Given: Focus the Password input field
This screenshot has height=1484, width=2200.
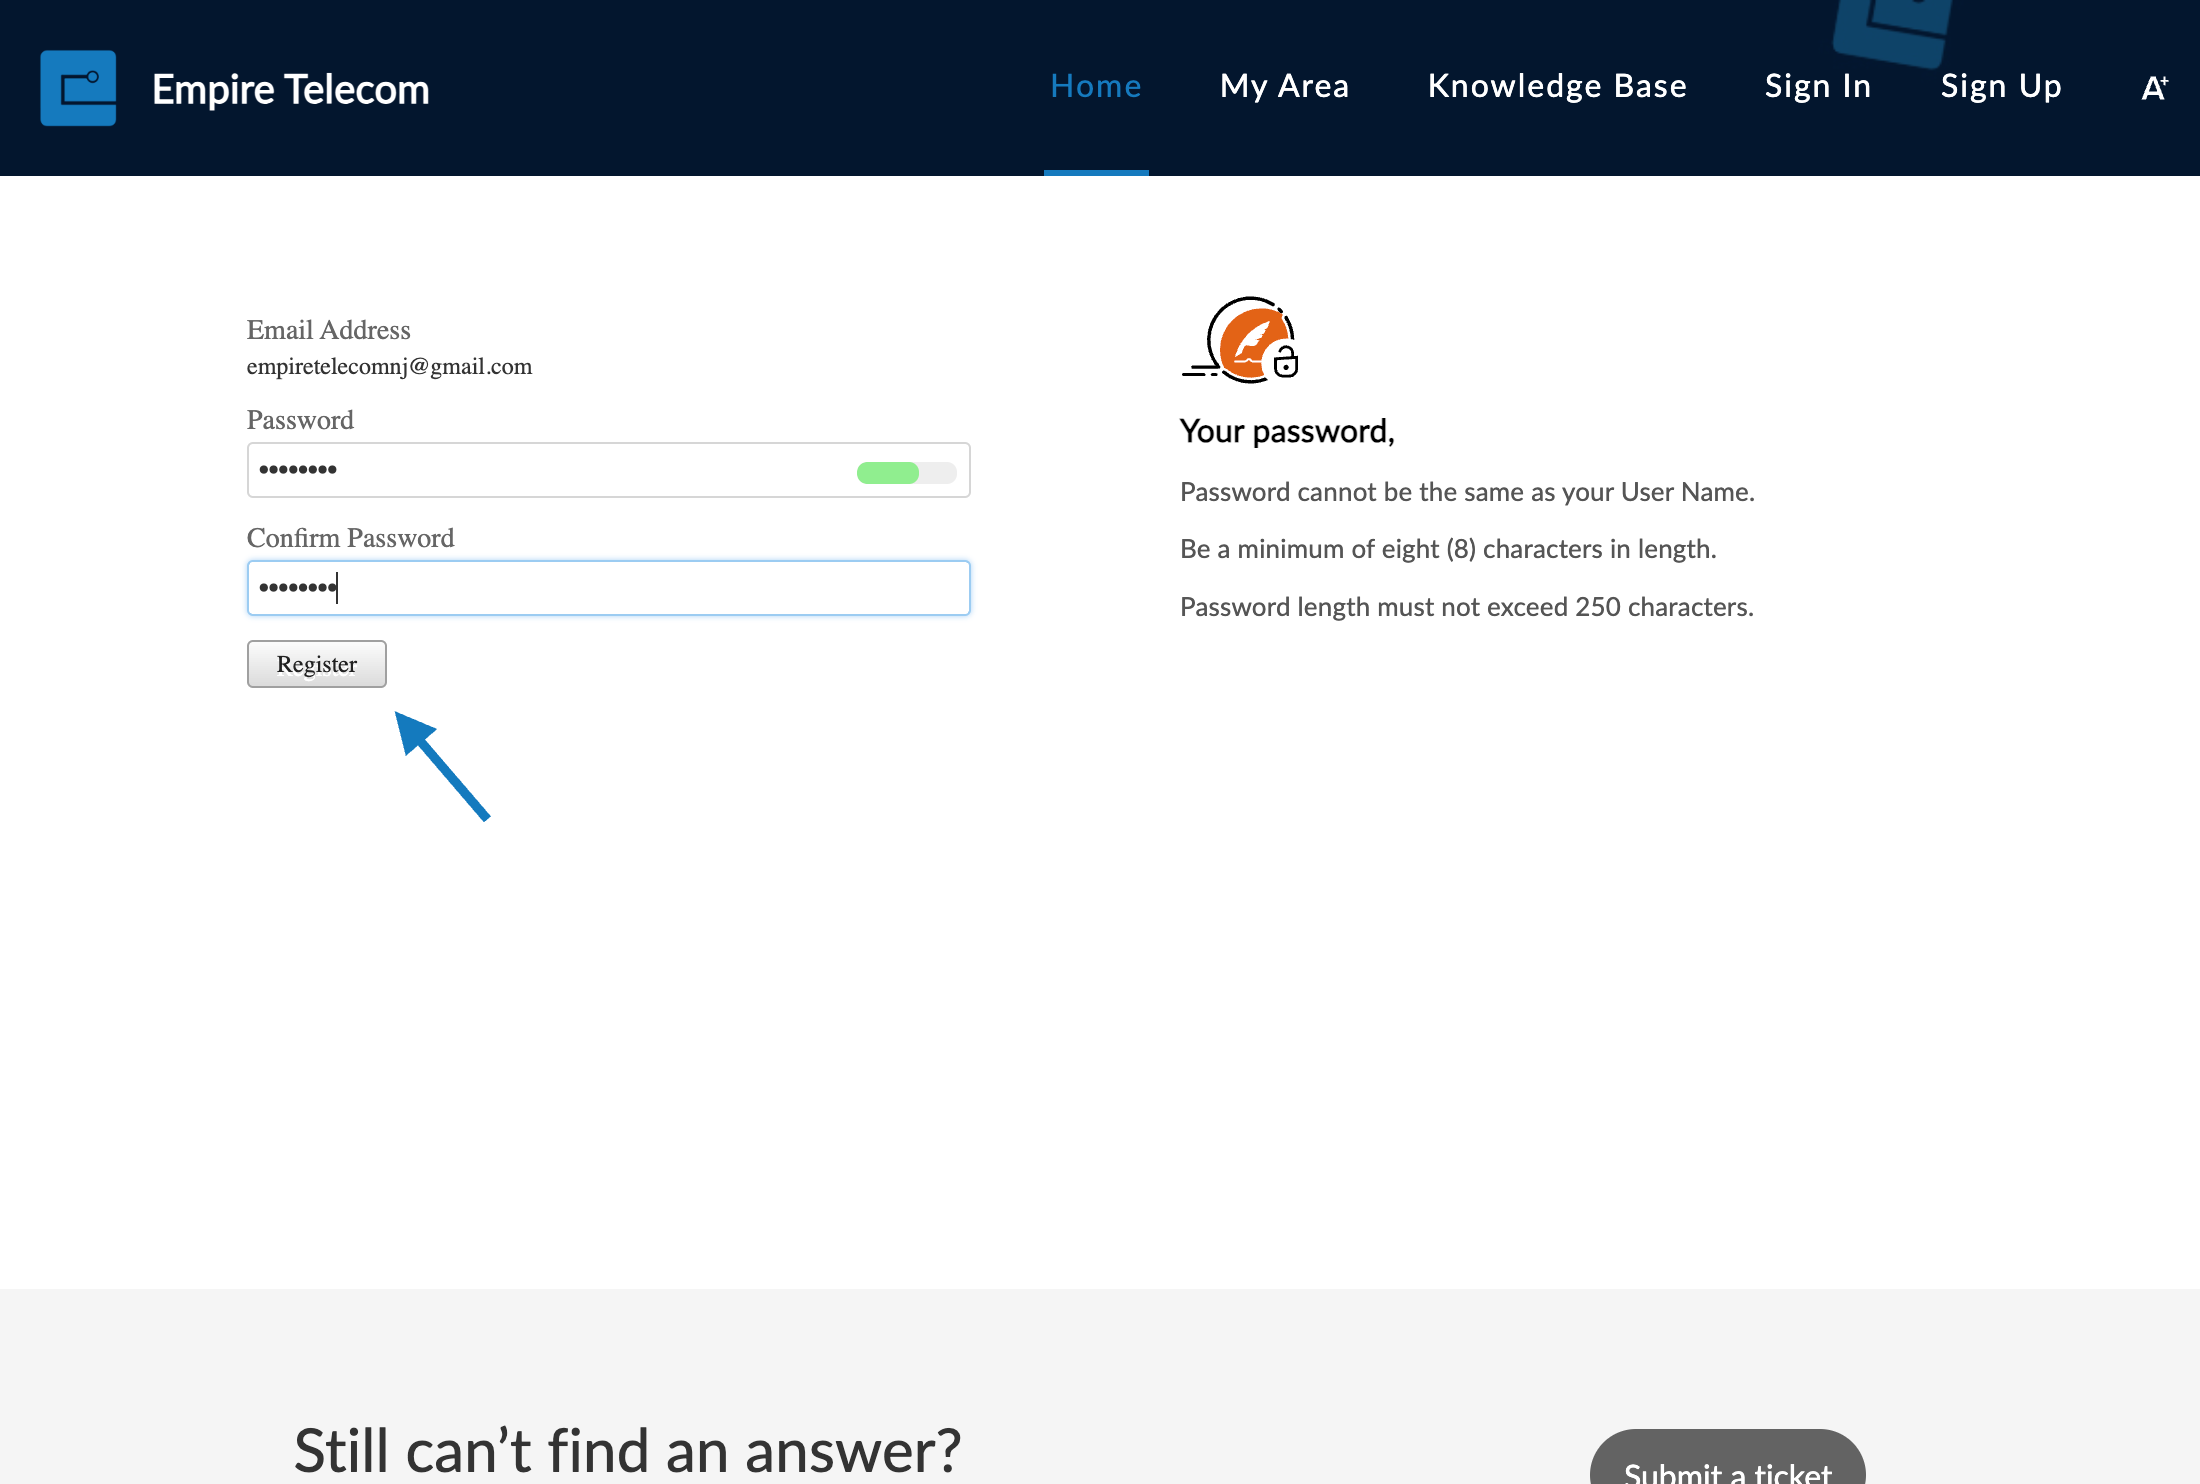Looking at the screenshot, I should pos(609,470).
